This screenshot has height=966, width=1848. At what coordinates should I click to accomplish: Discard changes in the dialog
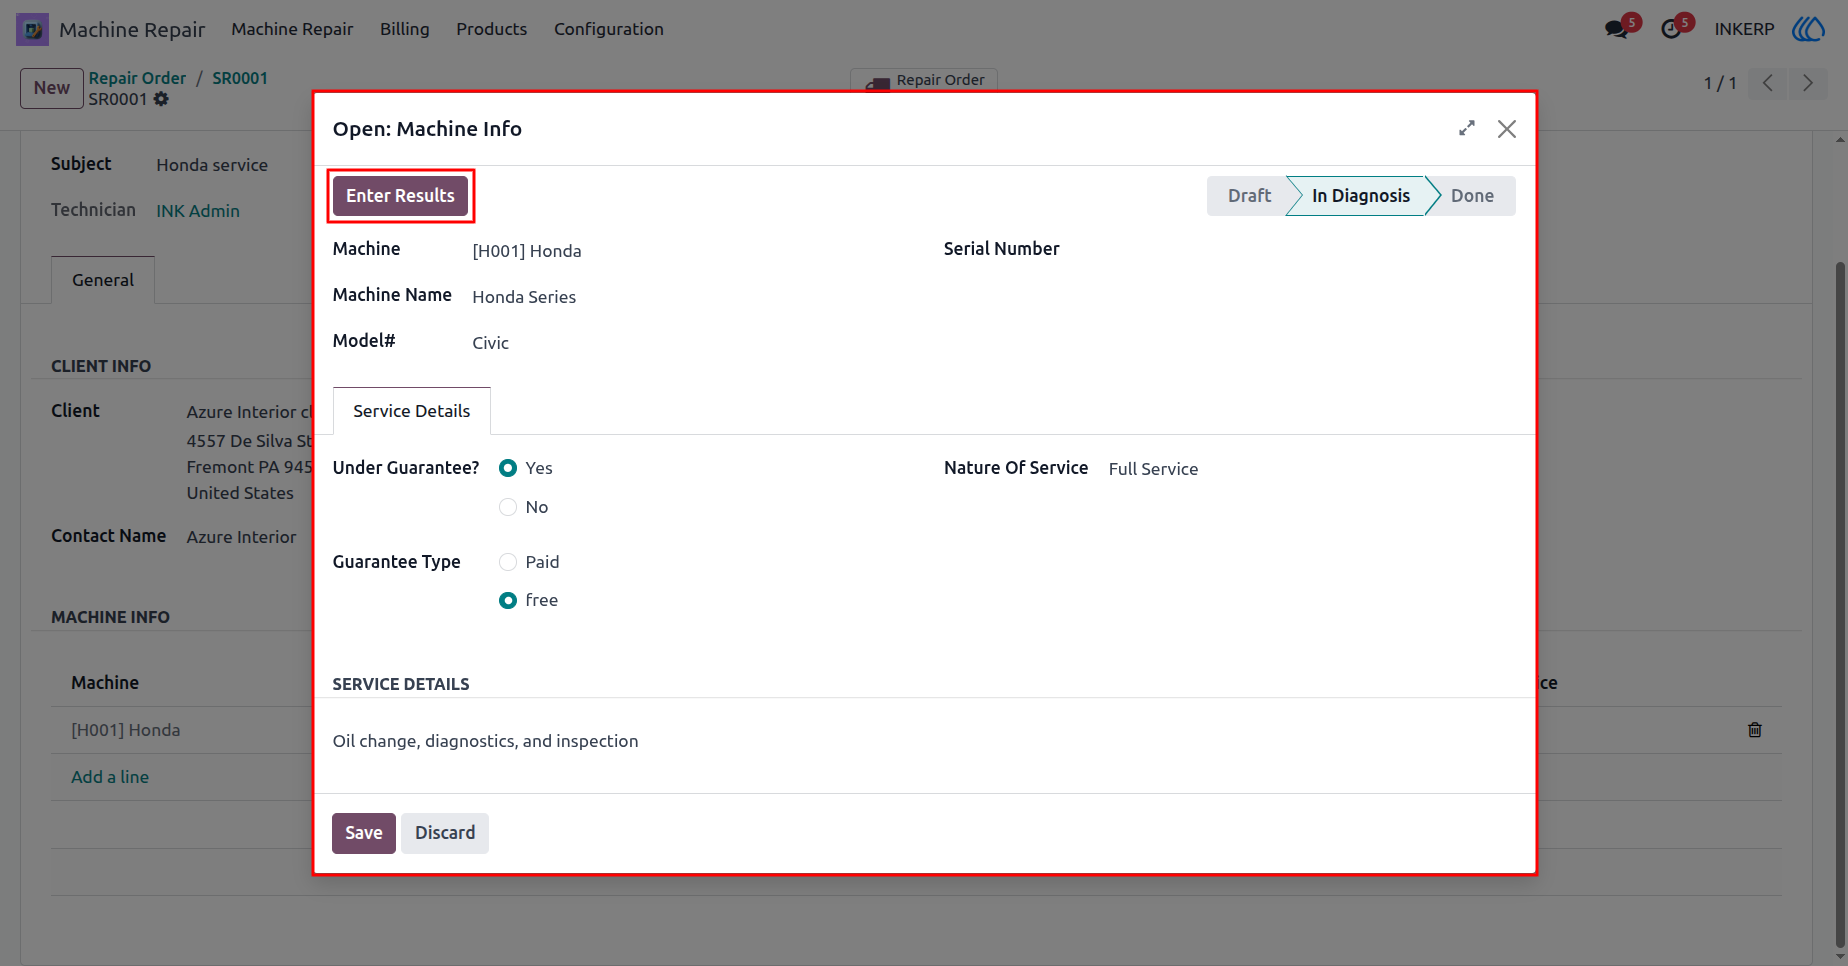tap(445, 833)
